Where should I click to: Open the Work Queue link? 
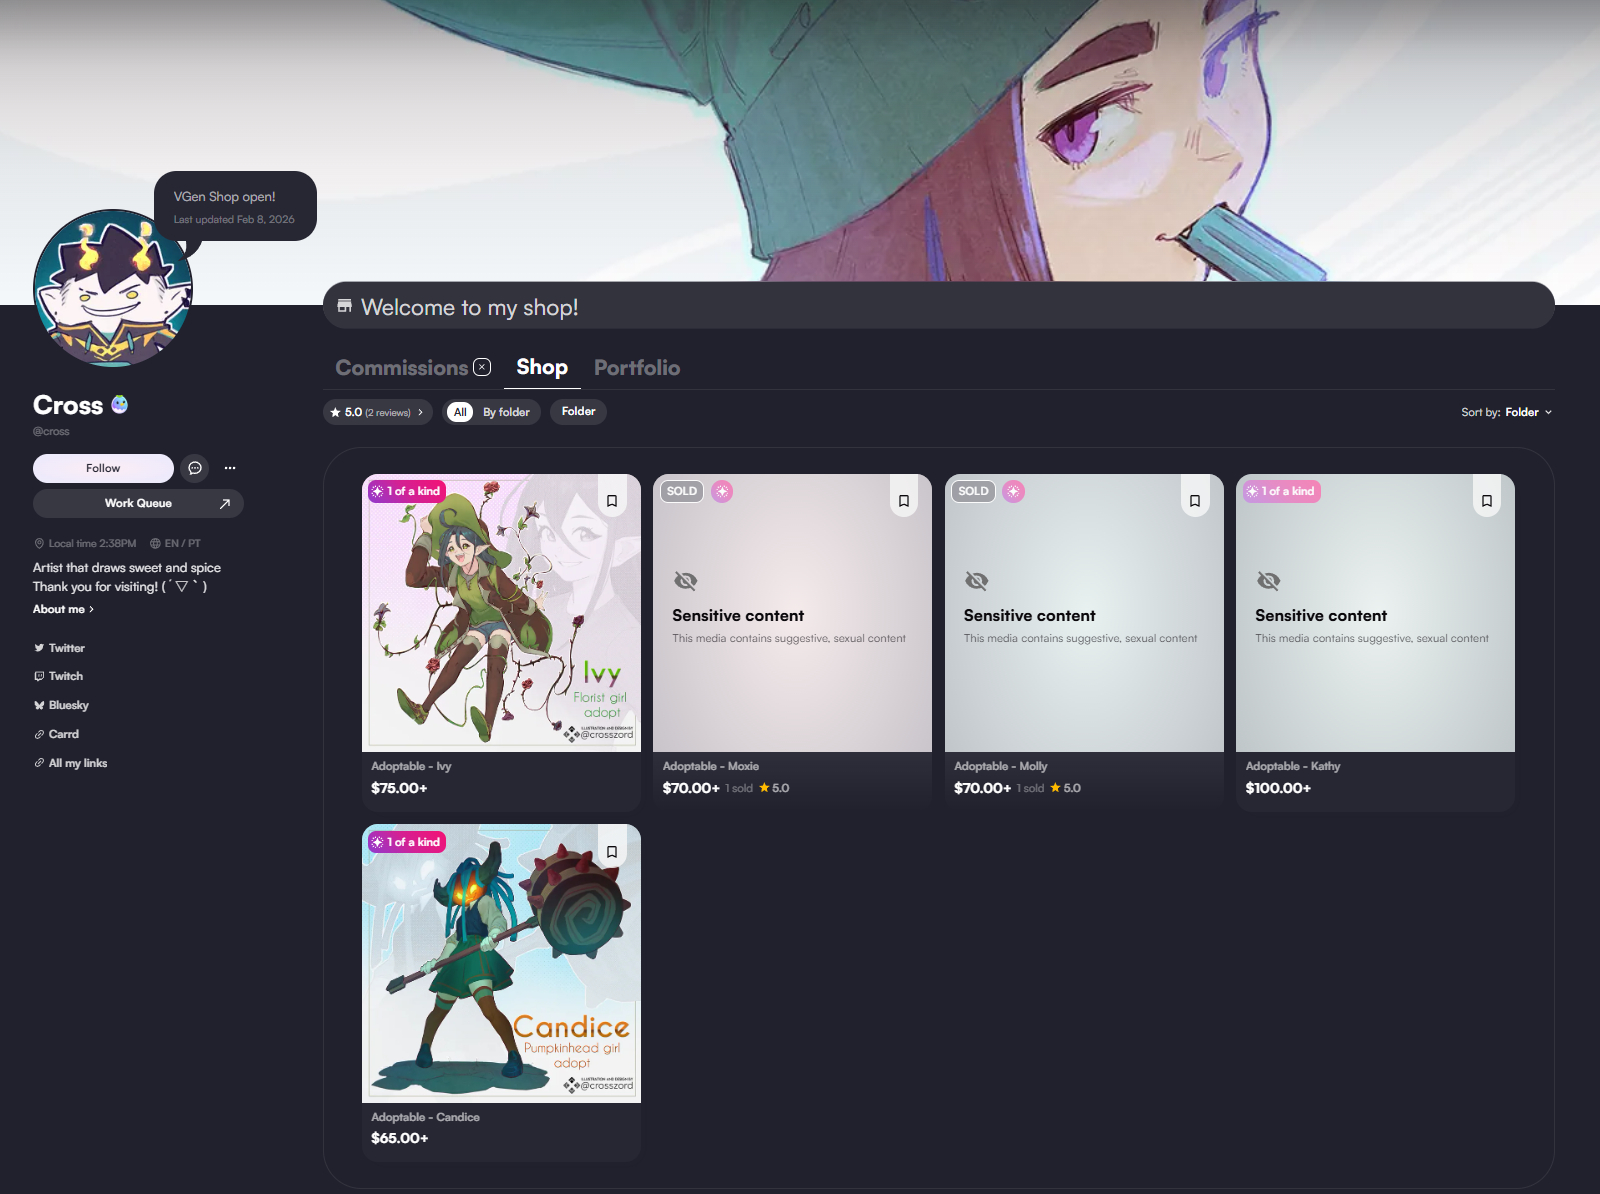point(138,503)
